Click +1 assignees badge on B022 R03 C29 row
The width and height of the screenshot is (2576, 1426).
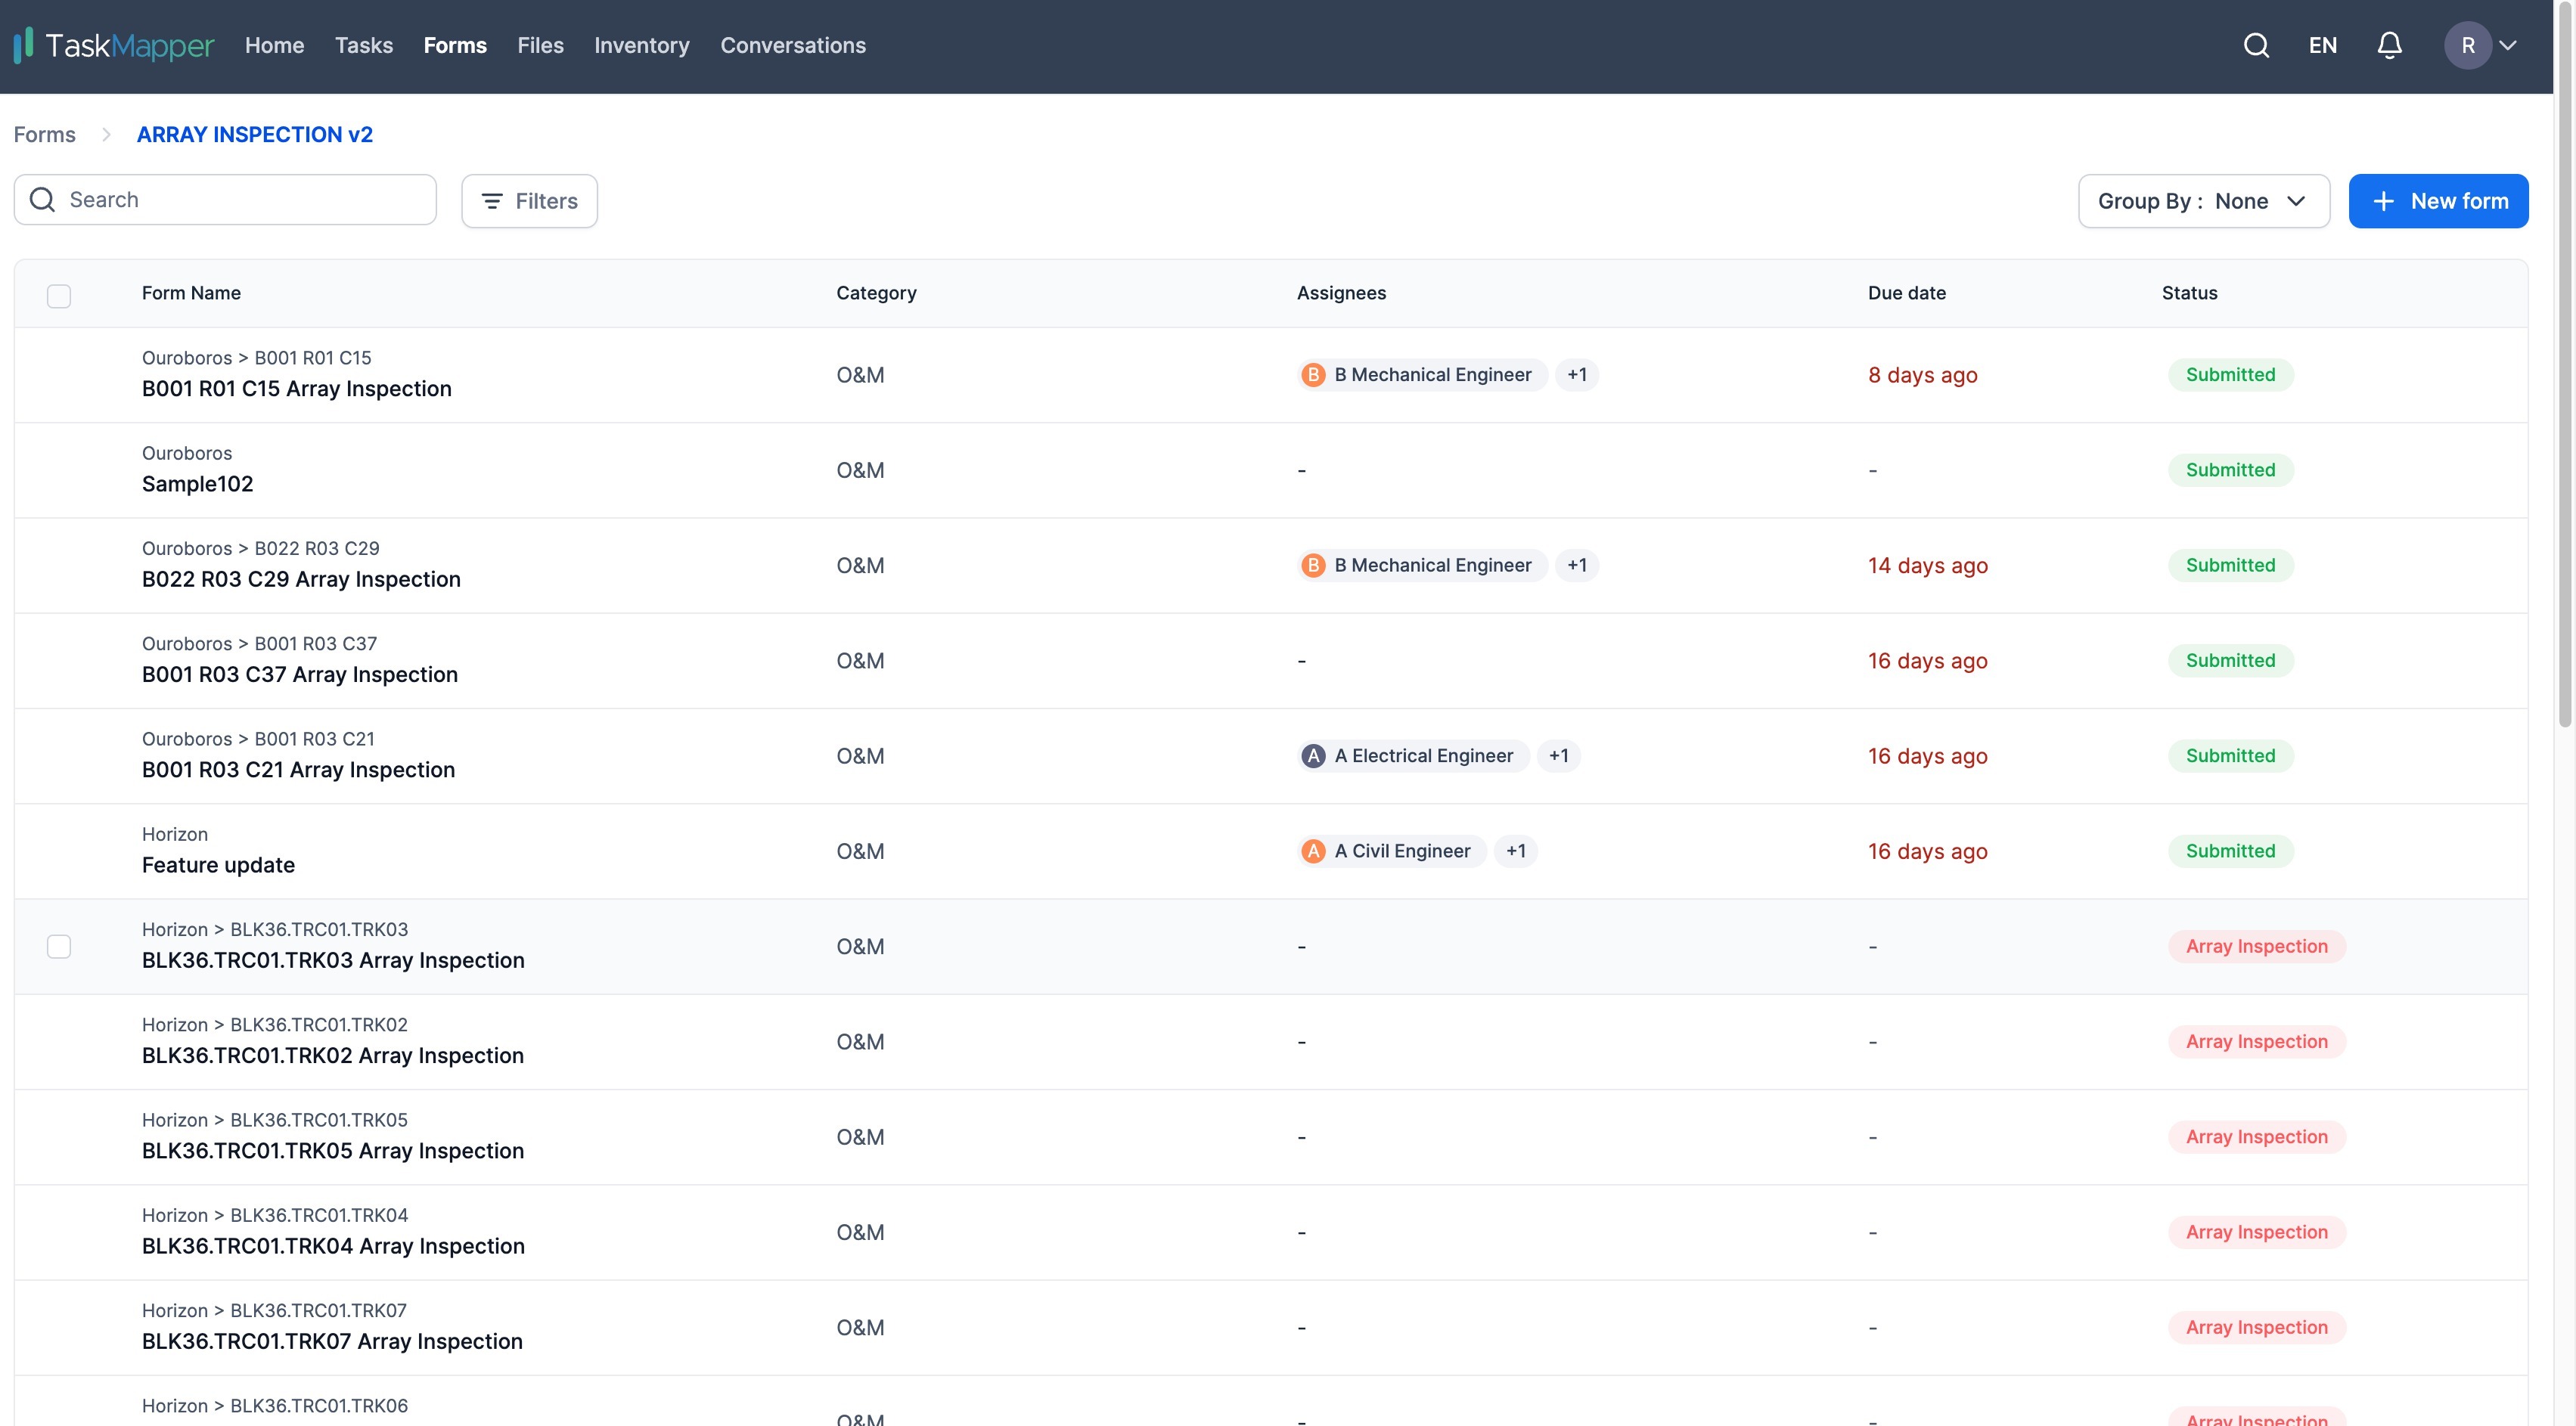[x=1576, y=565]
